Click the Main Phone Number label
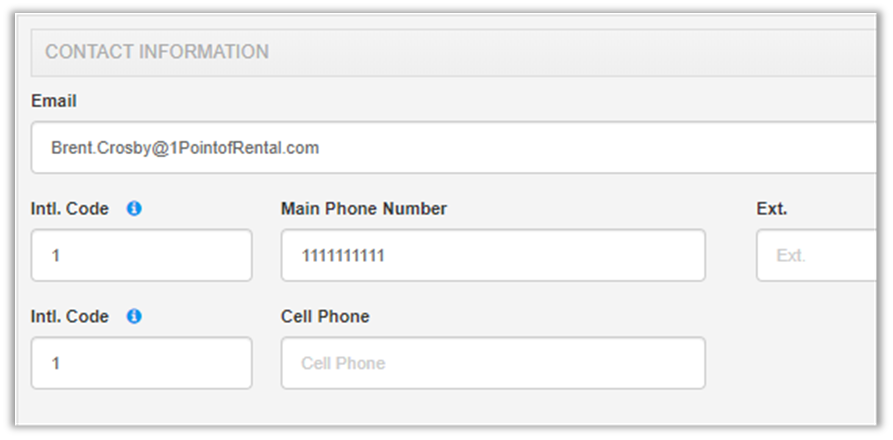 364,209
